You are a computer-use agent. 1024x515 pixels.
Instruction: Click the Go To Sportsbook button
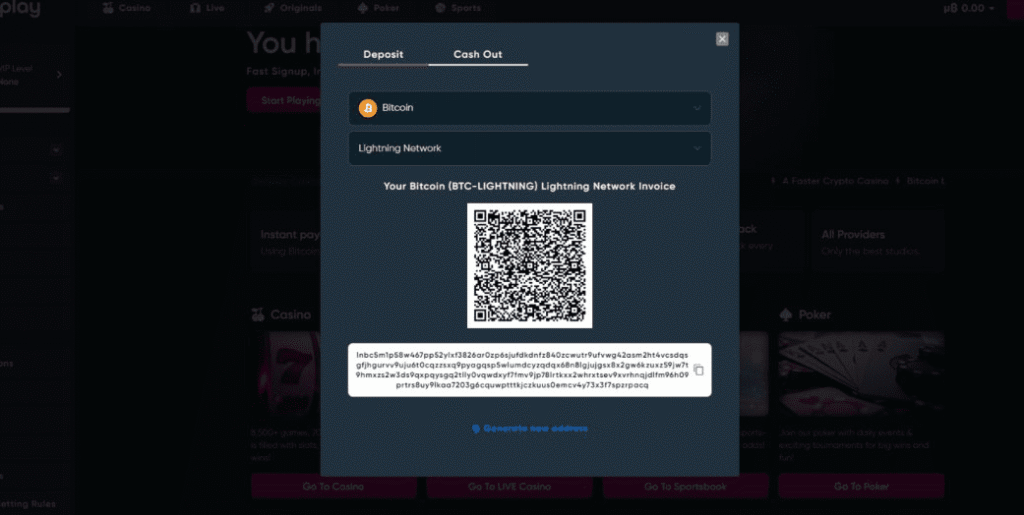686,486
